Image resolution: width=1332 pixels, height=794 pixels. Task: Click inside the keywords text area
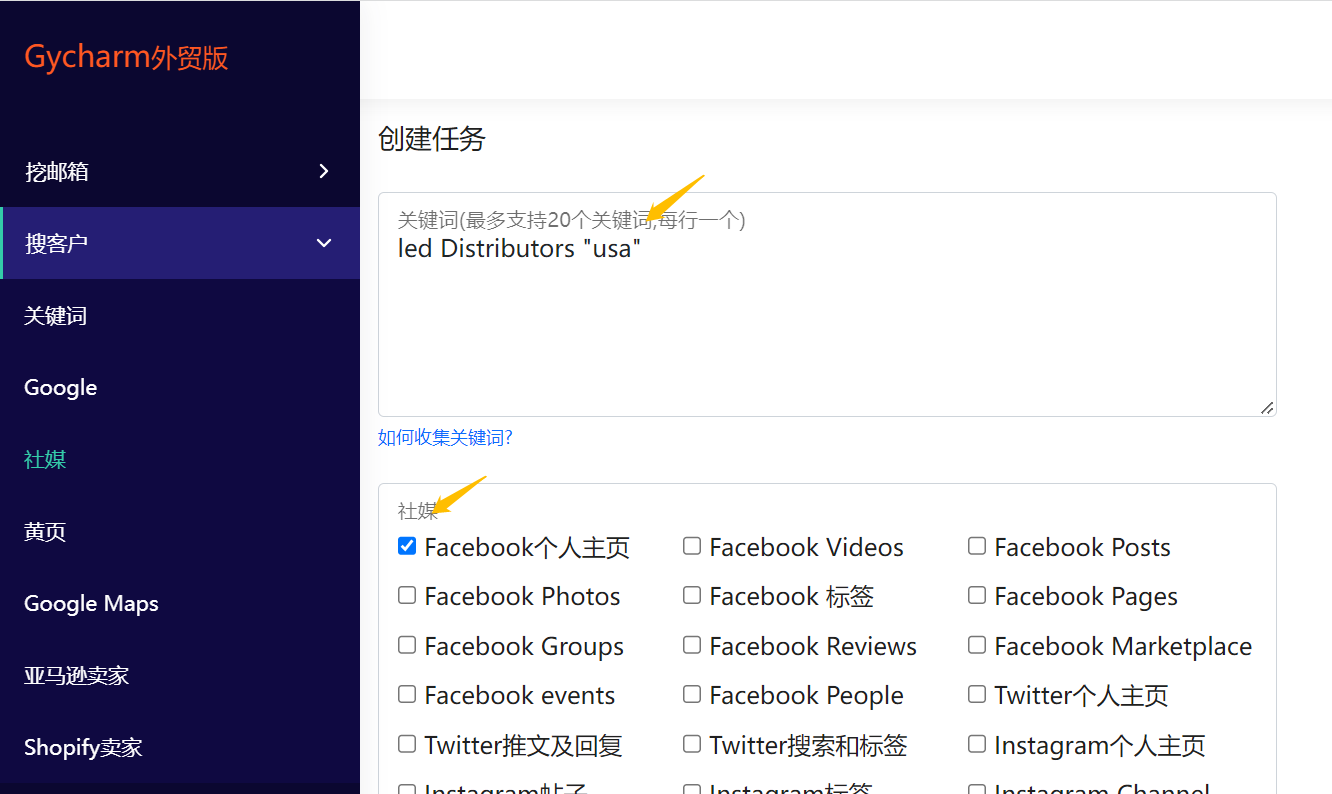pos(827,304)
